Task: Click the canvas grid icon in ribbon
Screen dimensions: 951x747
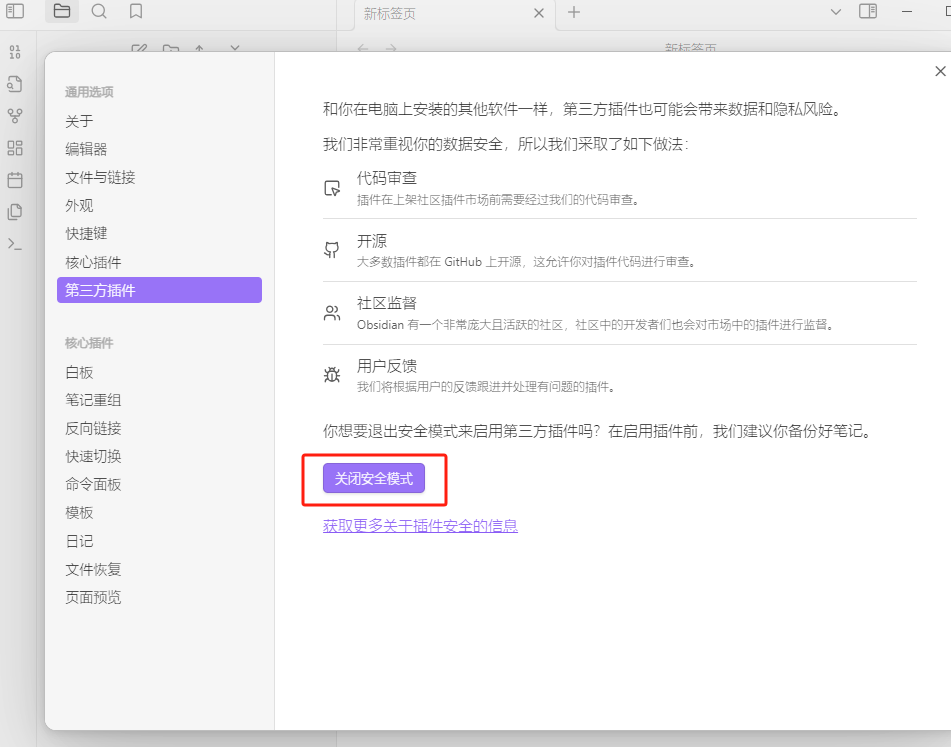Action: 15,148
